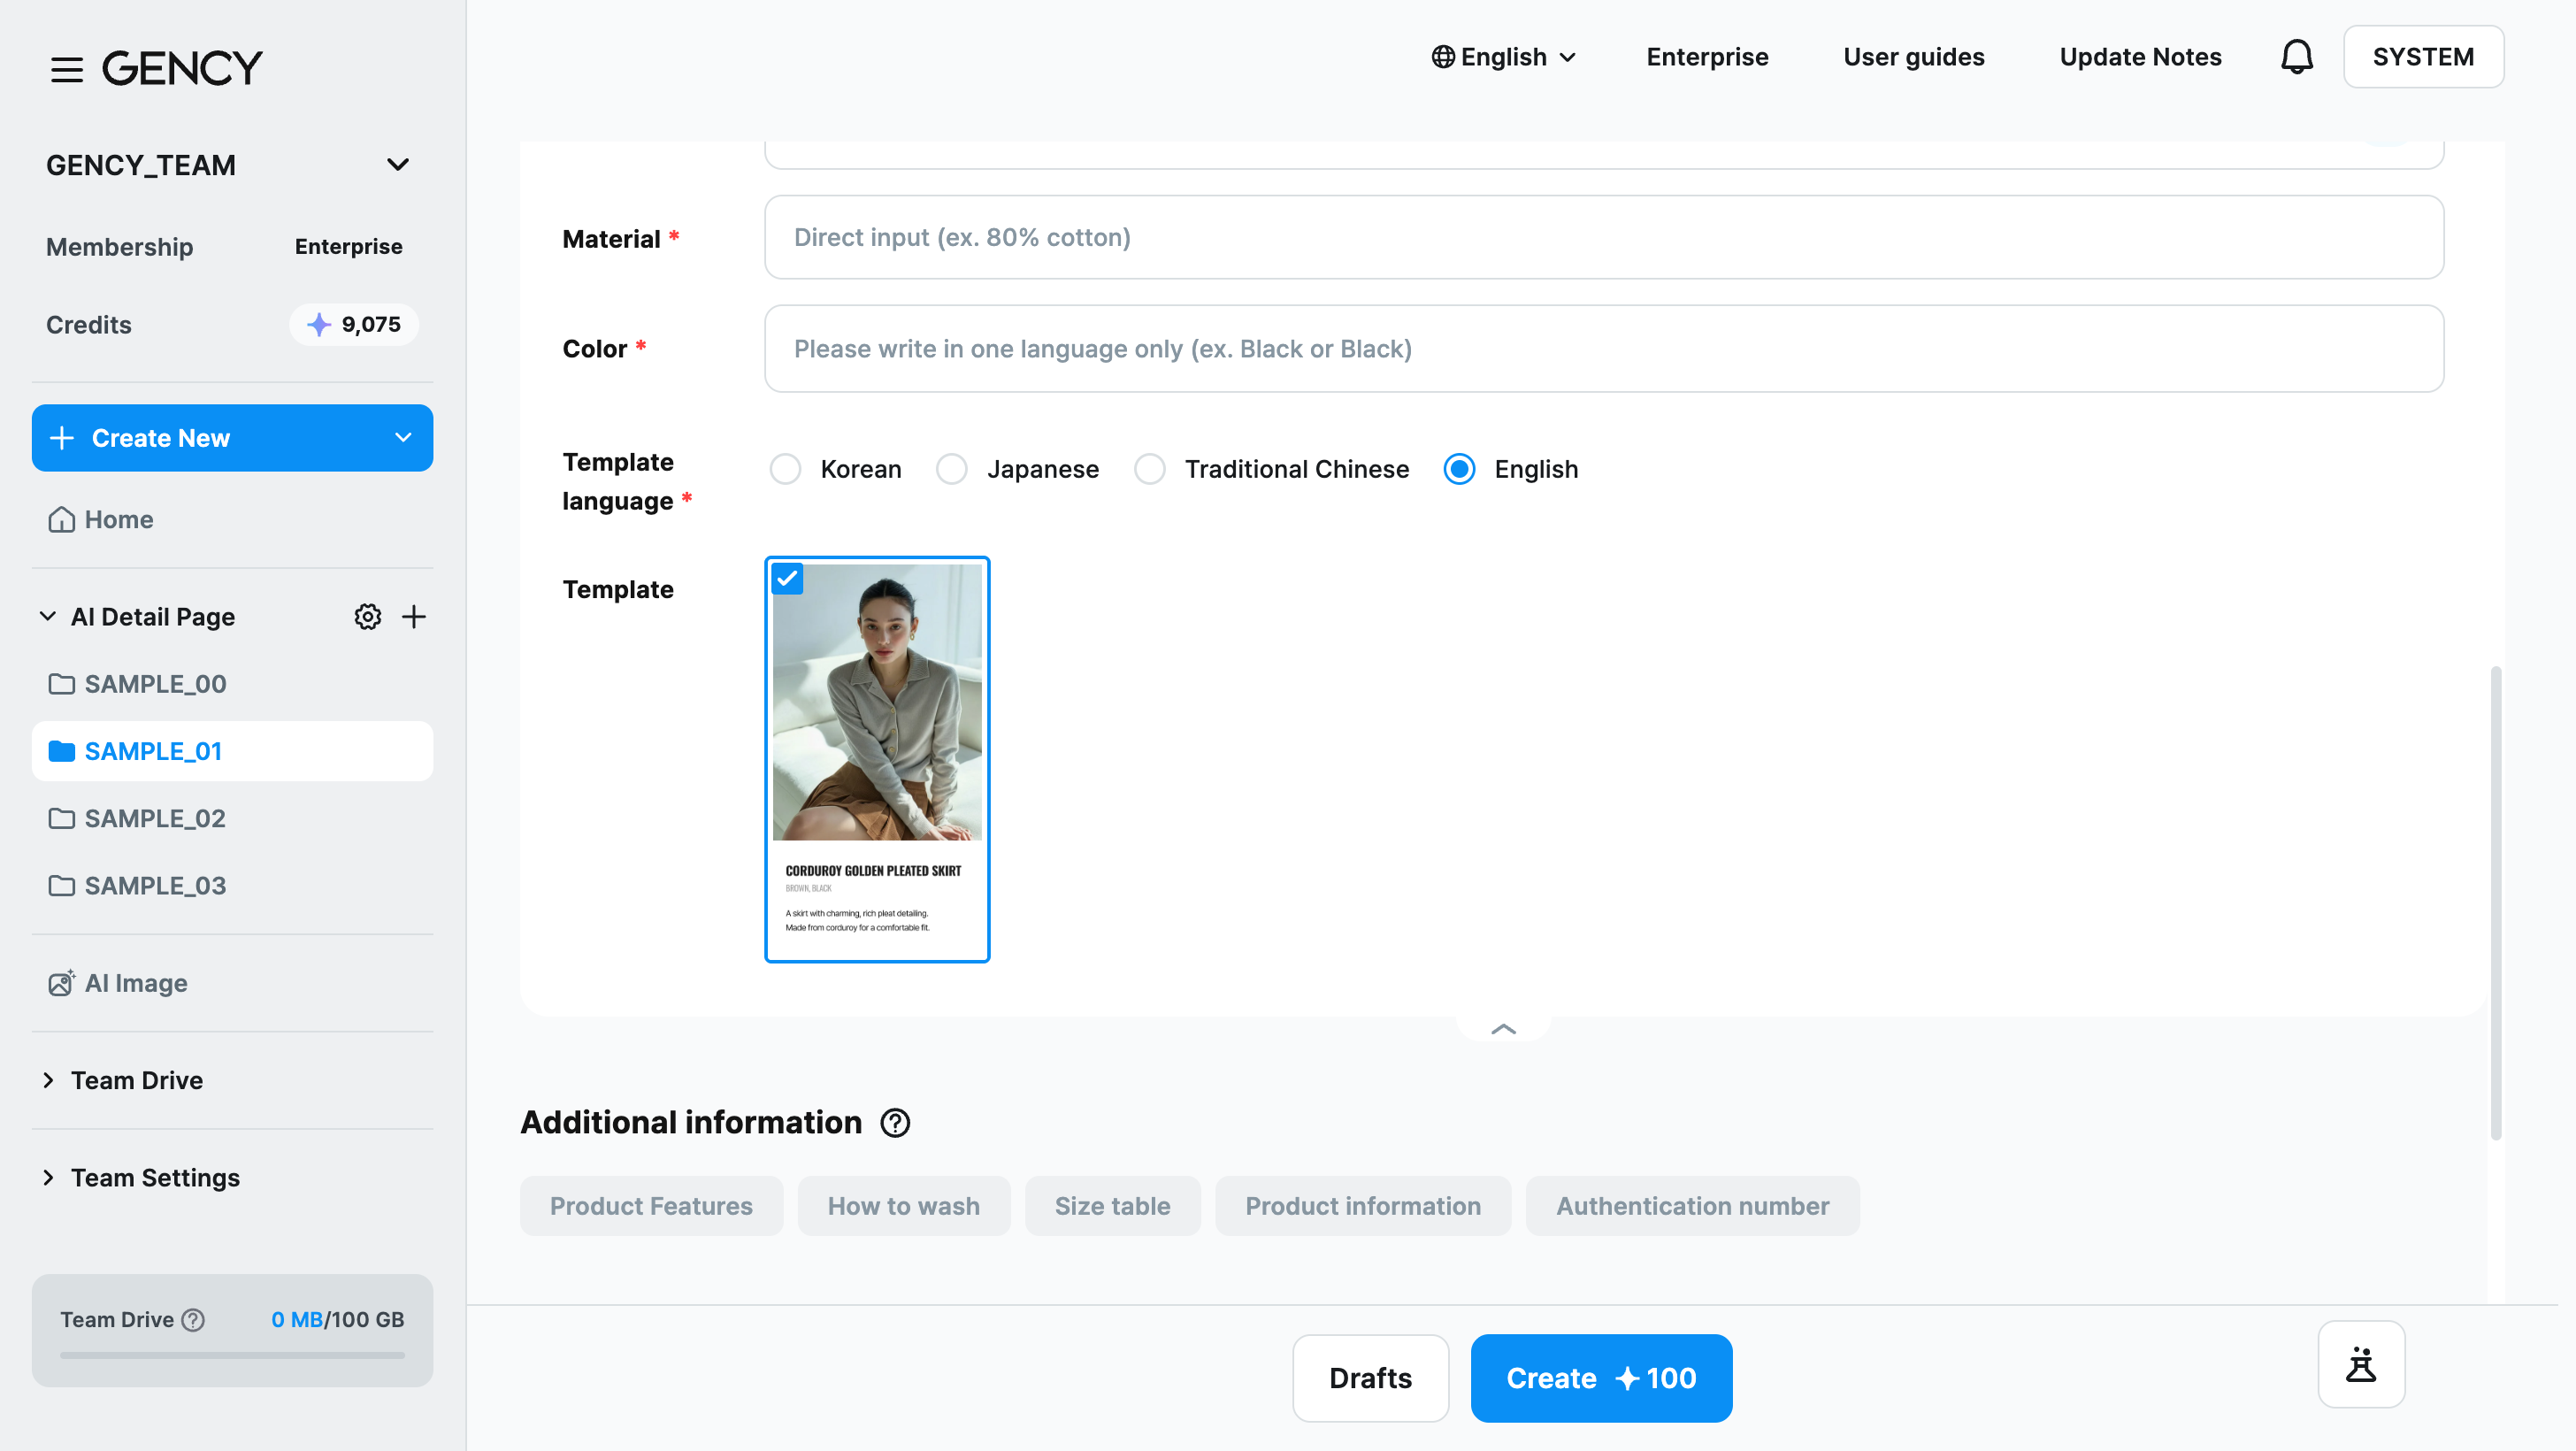Collapse the form panel chevron
Viewport: 2576px width, 1451px height.
1503,1029
